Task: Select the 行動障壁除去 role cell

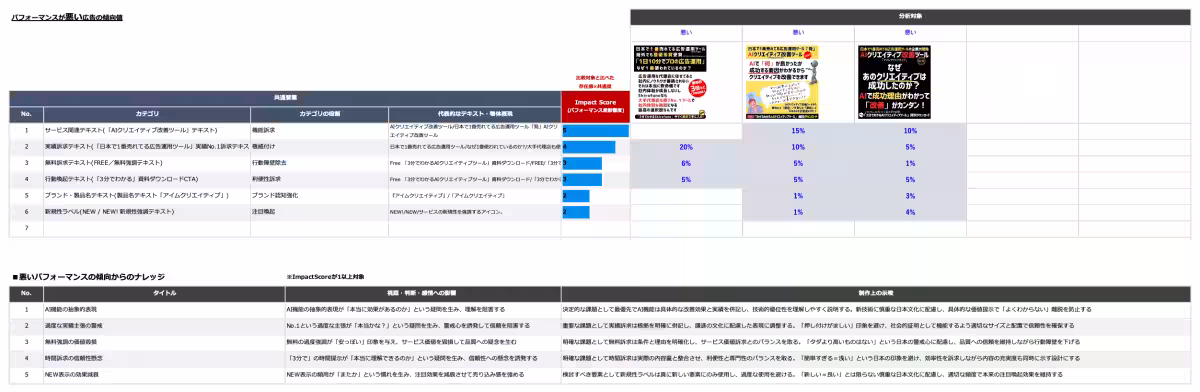Action: point(320,163)
